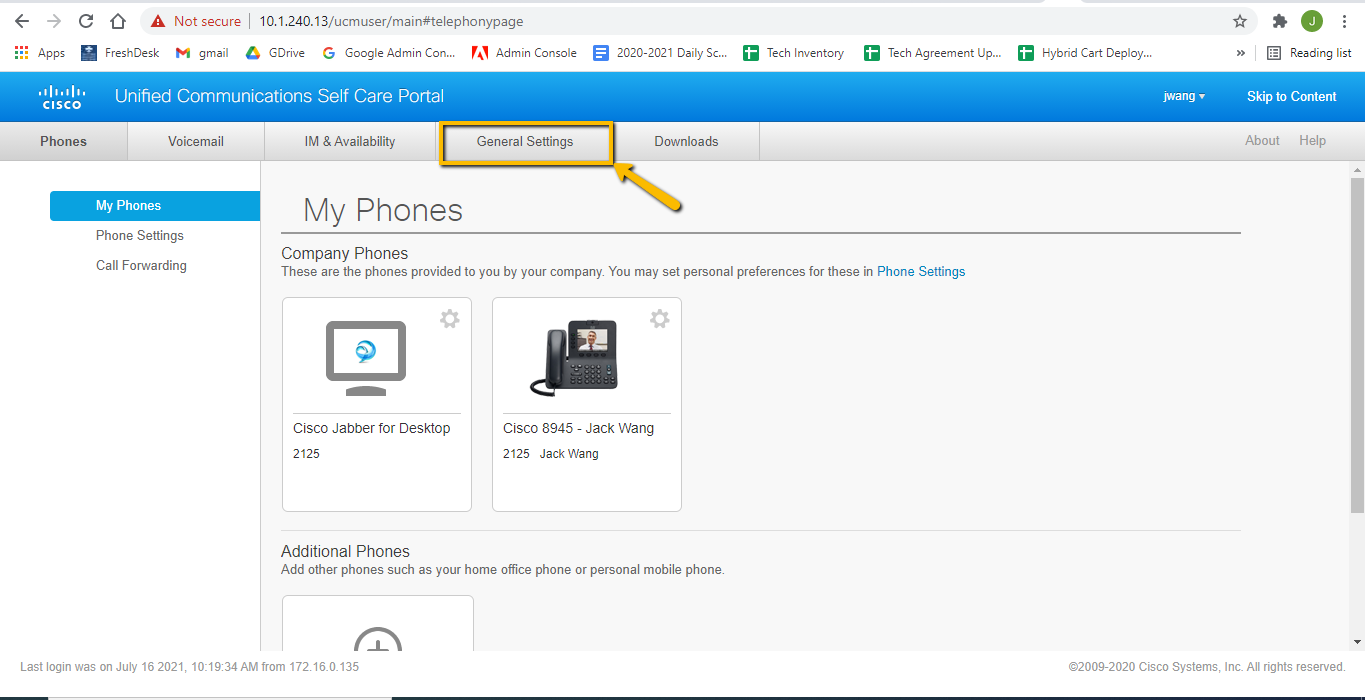Click the Cisco 8945 phone image

coord(574,357)
